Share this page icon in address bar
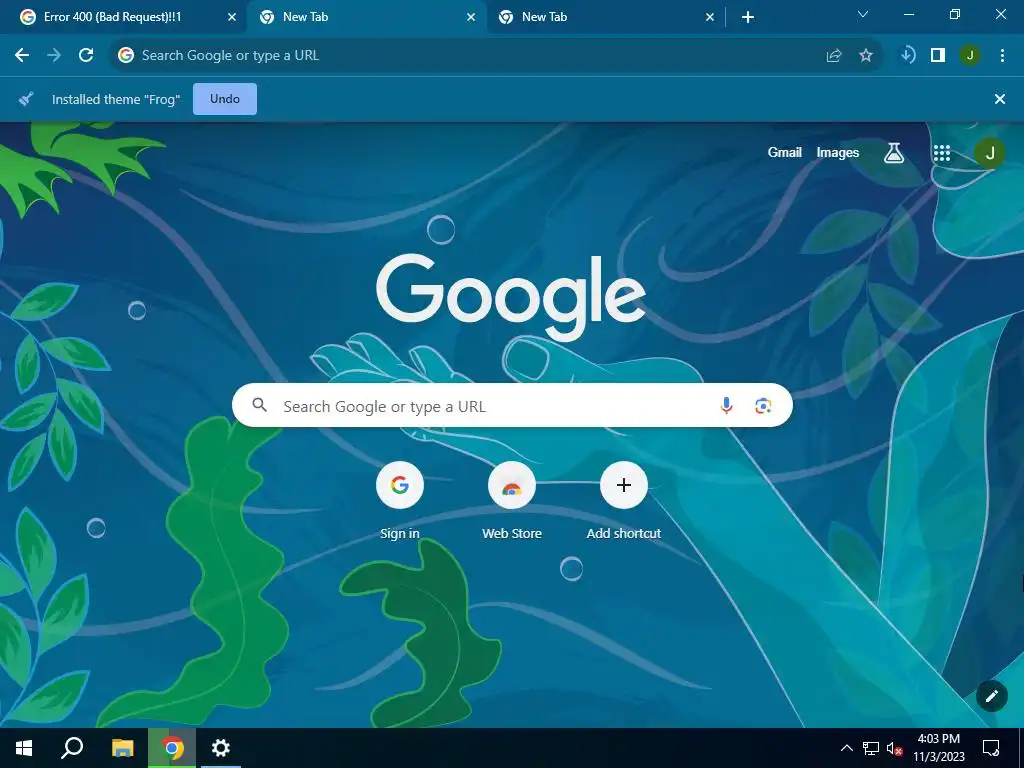Screen dimensions: 1024x768 point(834,56)
